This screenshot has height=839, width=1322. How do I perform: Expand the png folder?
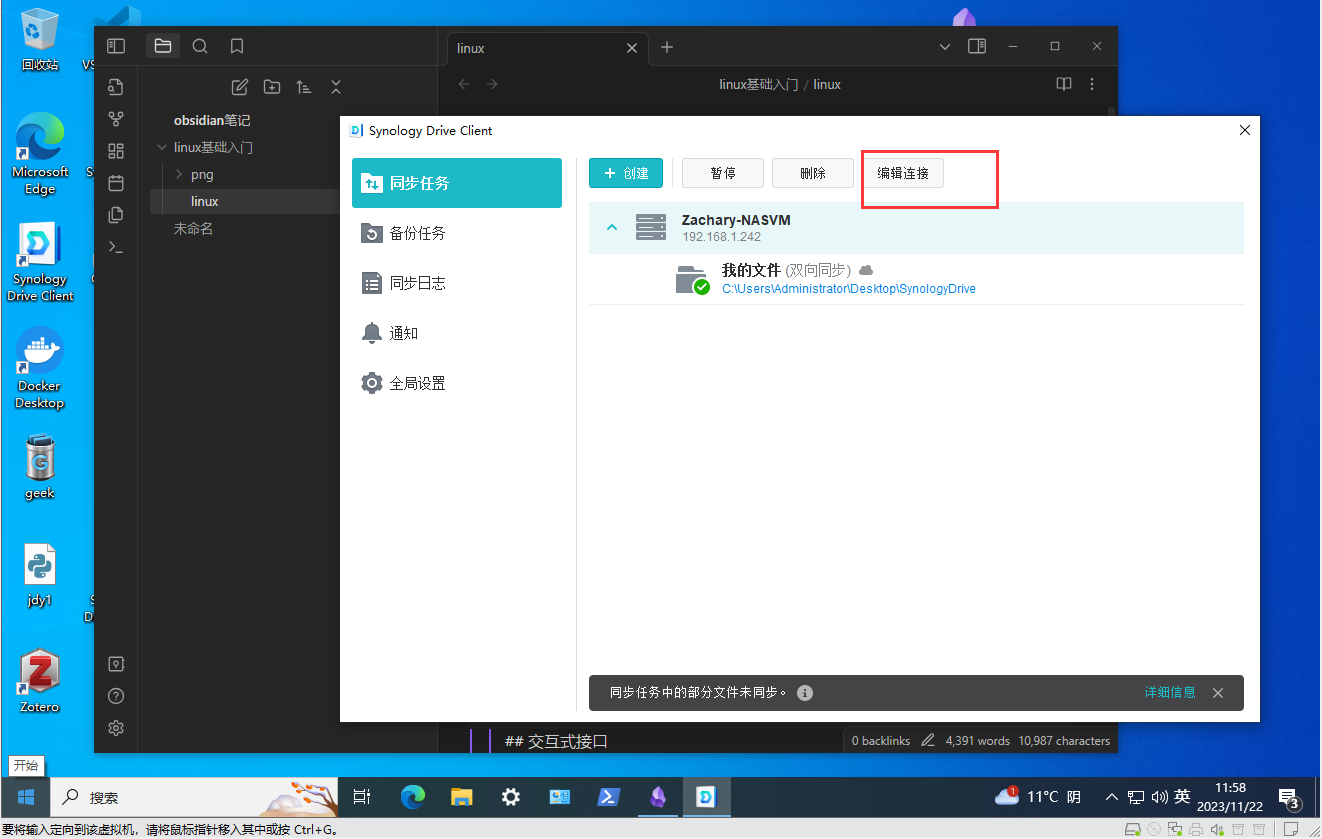(x=179, y=174)
